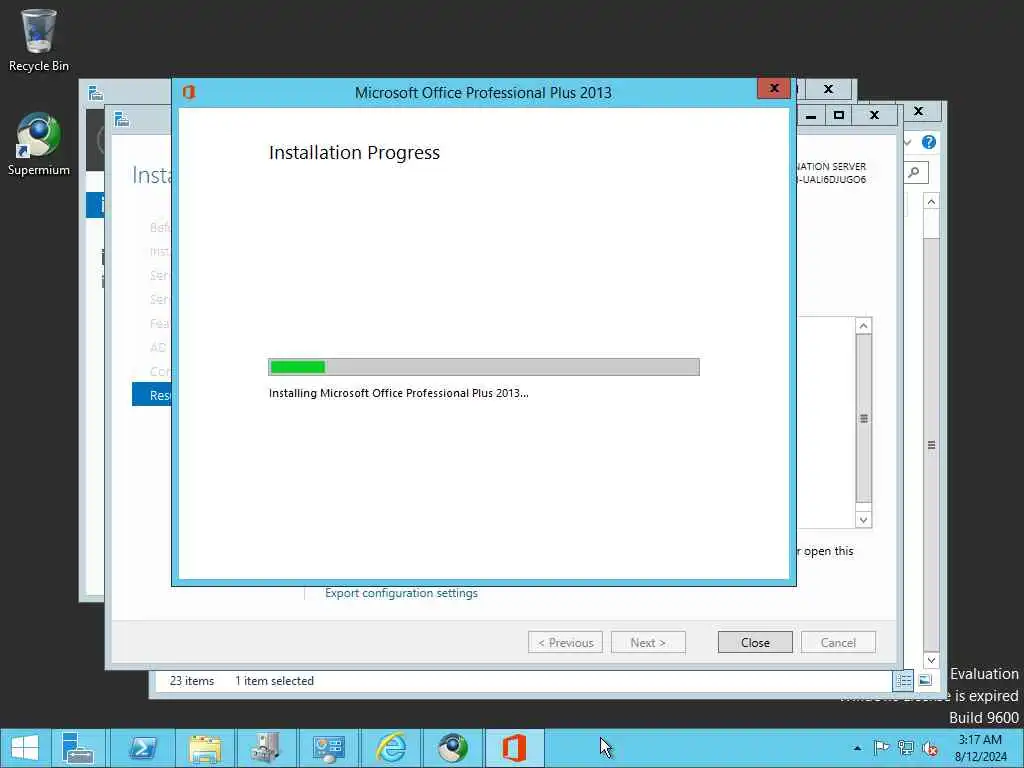The image size is (1024, 768).
Task: Maximize the wizard window
Action: [839, 116]
